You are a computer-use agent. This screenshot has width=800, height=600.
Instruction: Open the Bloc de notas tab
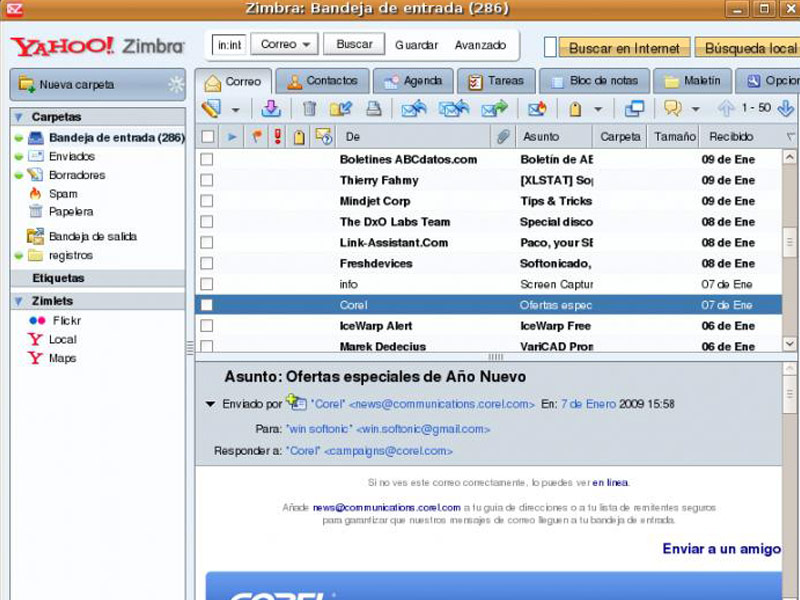point(594,81)
